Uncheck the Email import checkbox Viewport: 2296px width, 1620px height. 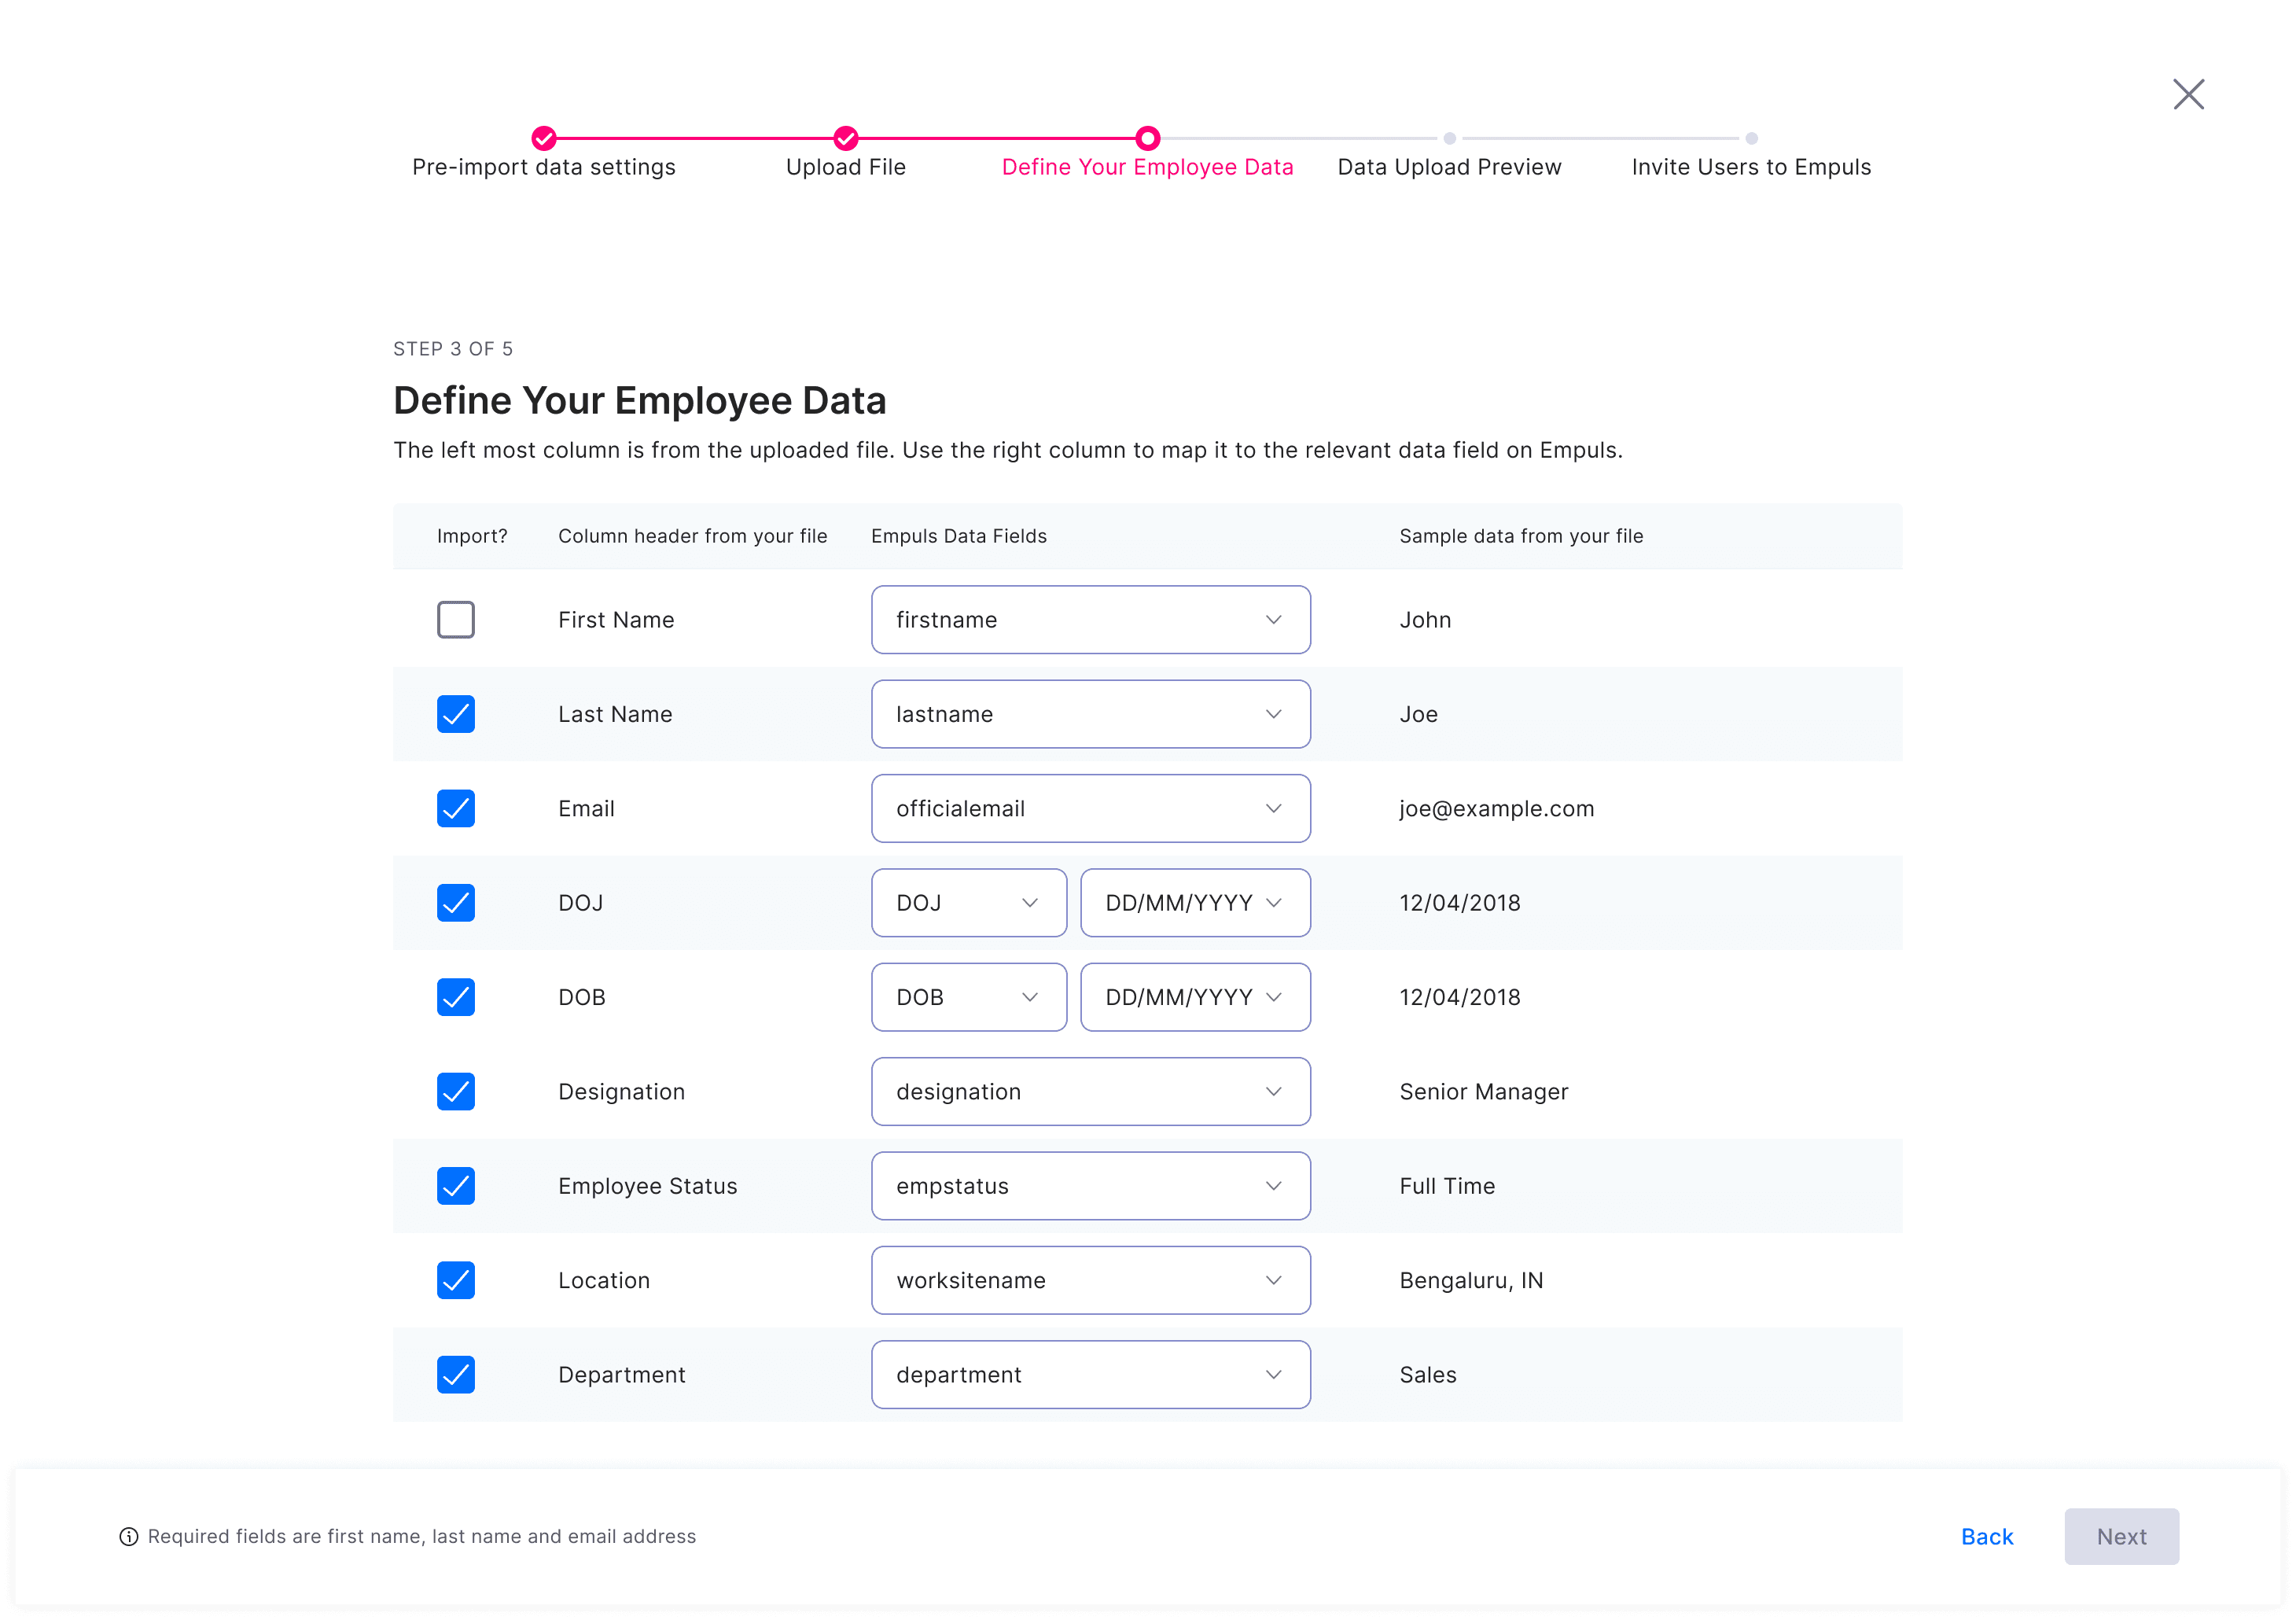456,808
